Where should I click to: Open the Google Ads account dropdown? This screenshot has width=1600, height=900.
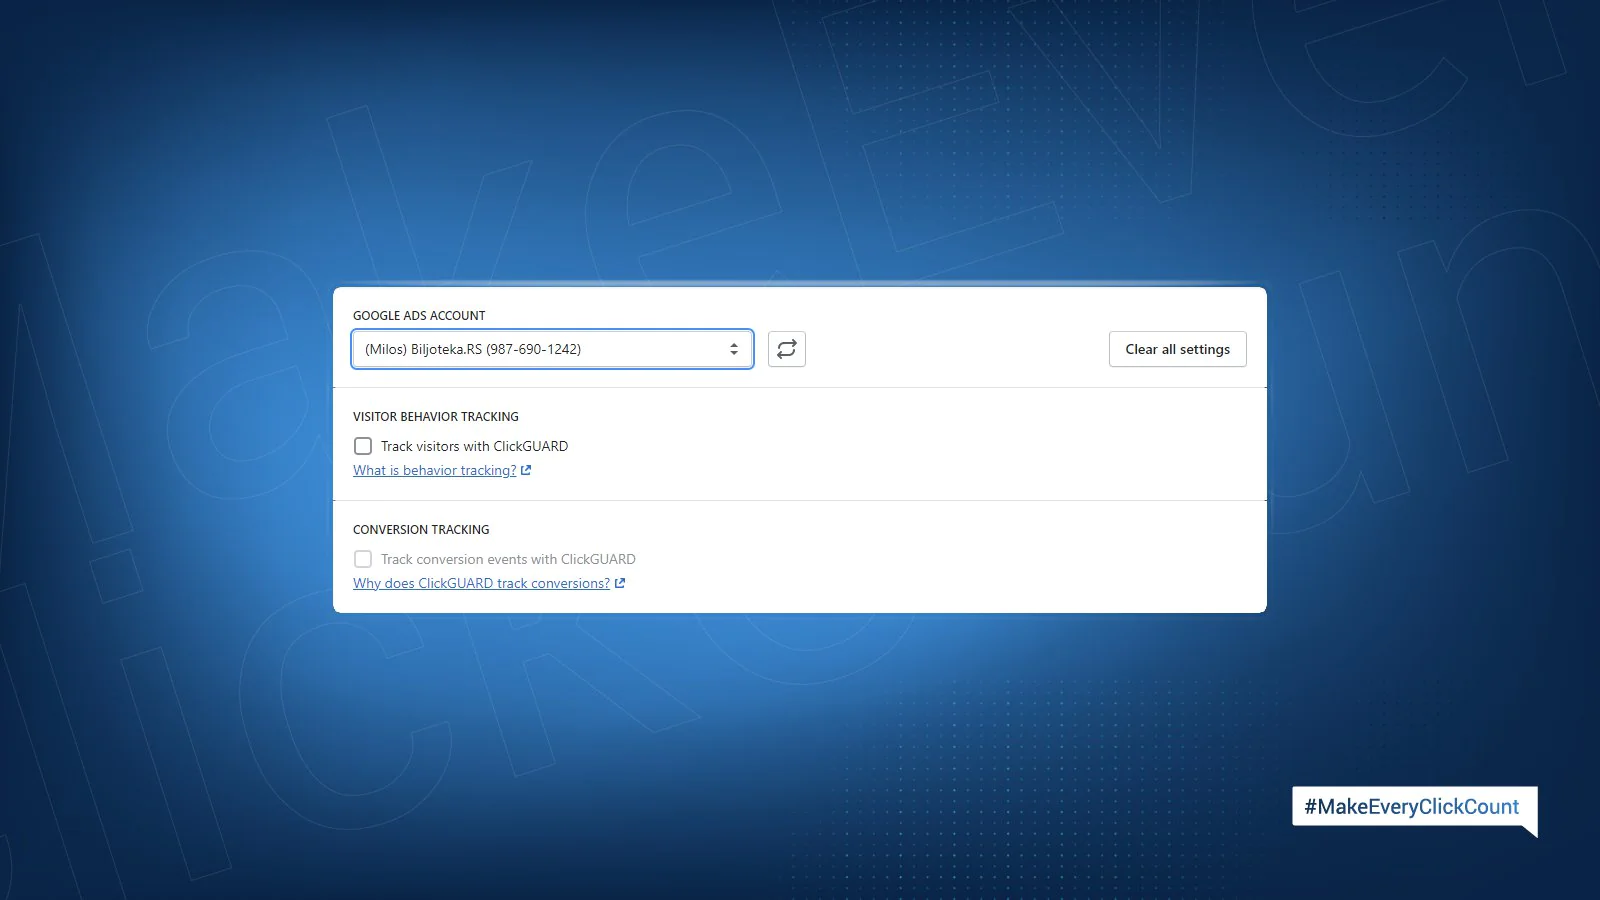coord(552,349)
